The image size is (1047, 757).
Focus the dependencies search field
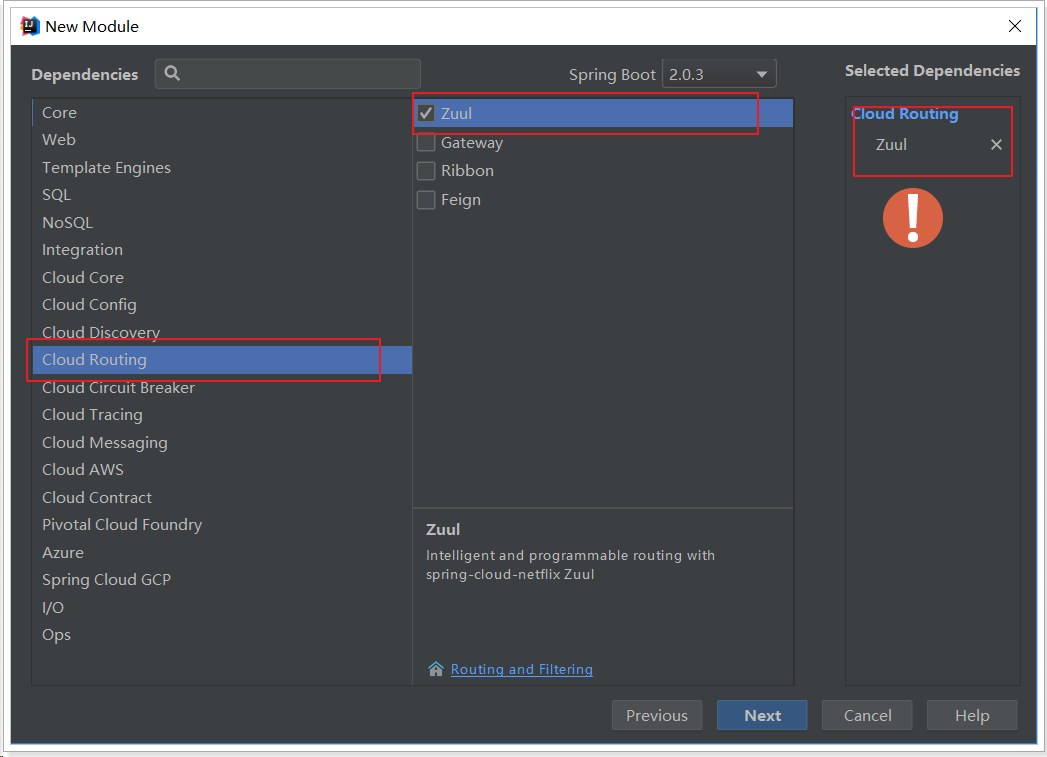[x=288, y=73]
